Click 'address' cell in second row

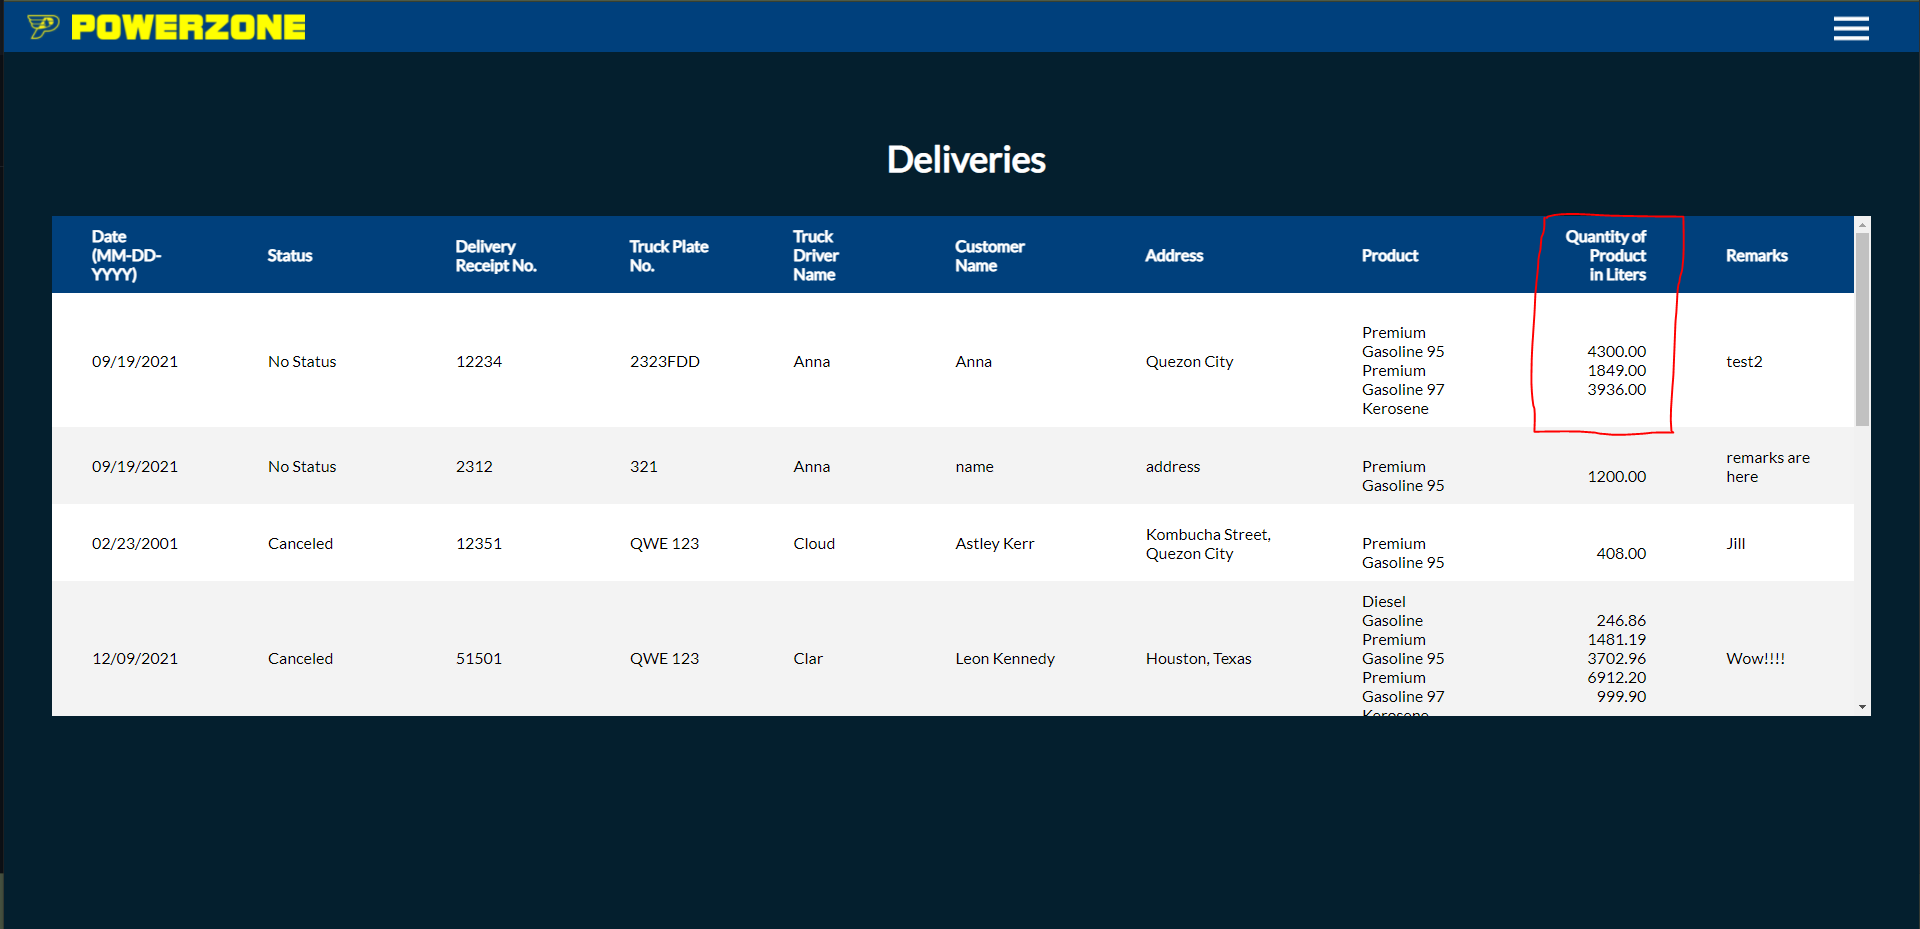coord(1173,467)
